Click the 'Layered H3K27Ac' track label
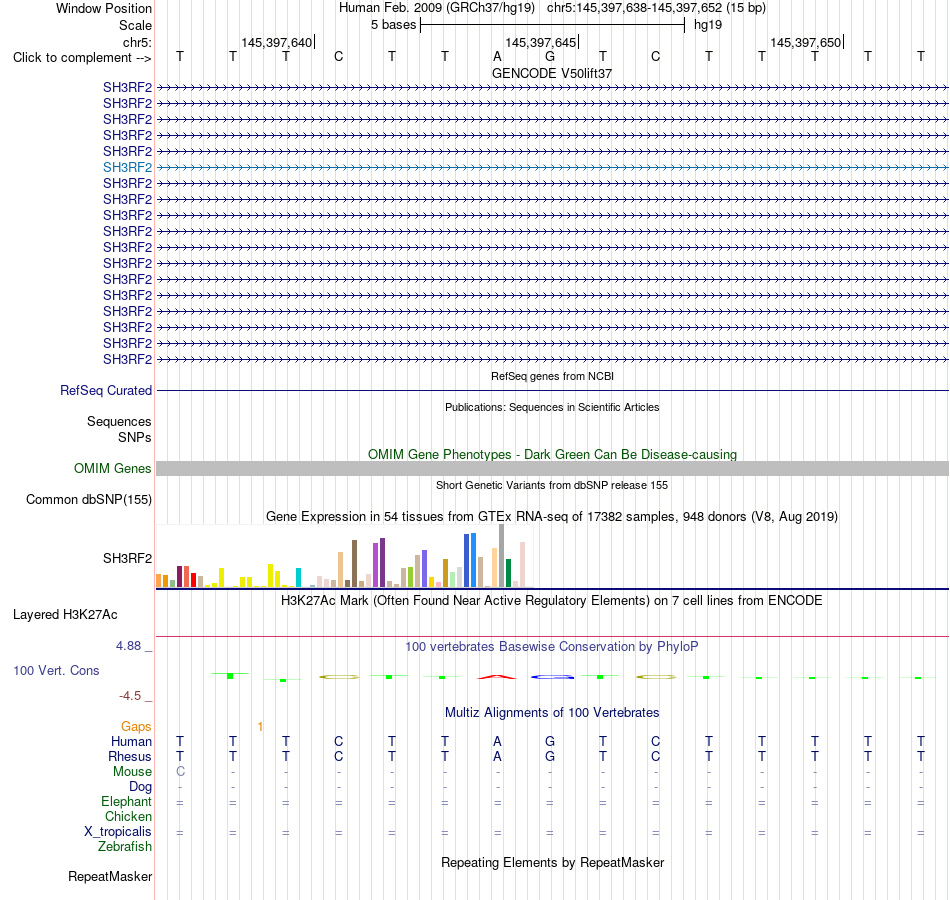Screen dimensions: 950x900 pyautogui.click(x=65, y=615)
